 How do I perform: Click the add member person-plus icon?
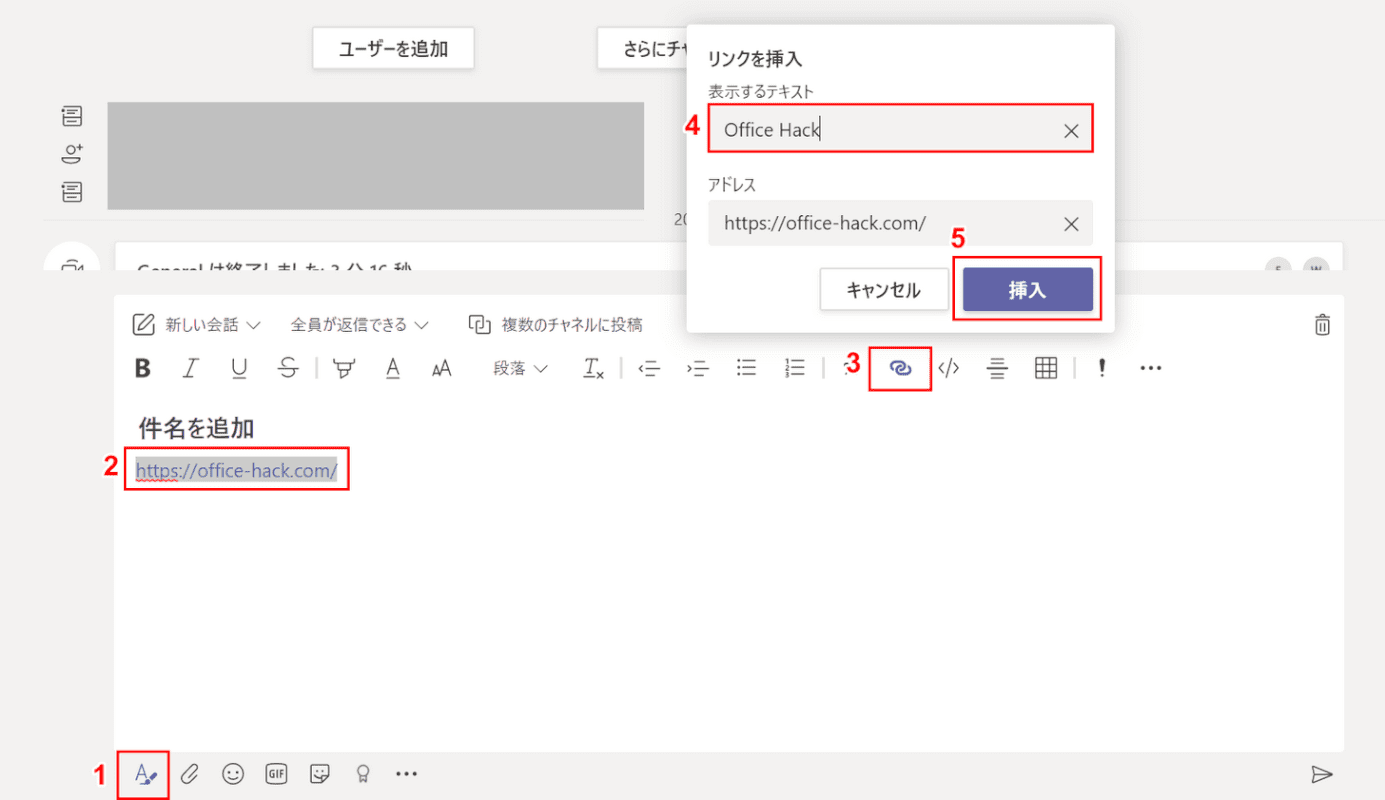coord(72,153)
